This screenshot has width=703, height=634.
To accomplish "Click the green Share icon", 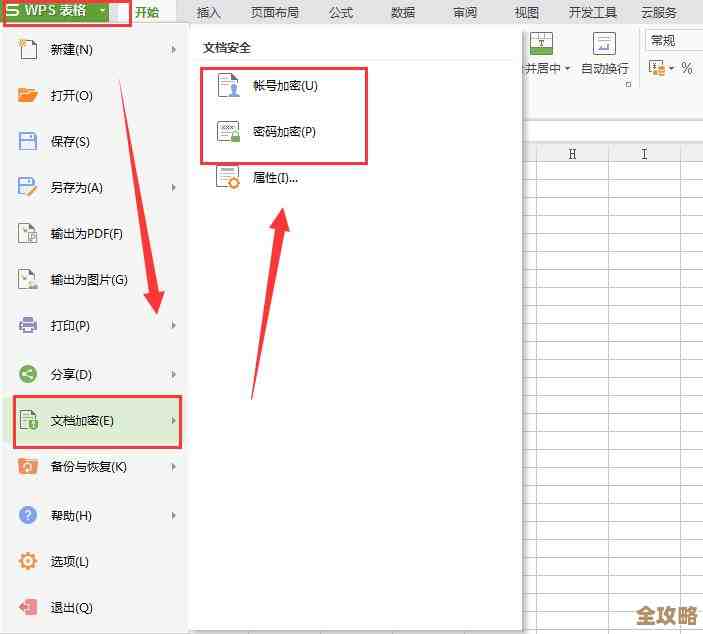I will click(x=28, y=374).
